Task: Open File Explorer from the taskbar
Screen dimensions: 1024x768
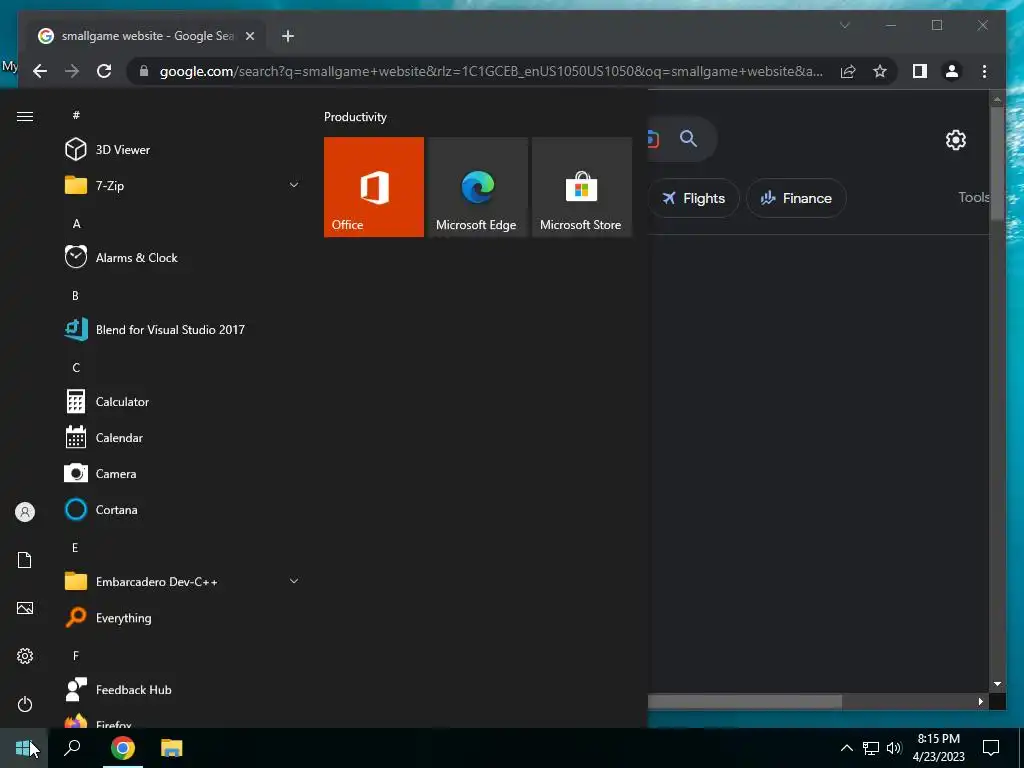Action: (x=172, y=748)
